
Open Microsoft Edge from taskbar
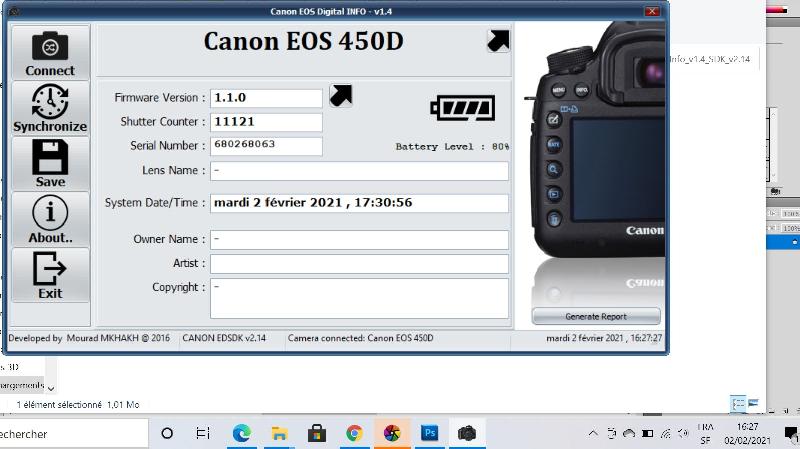click(x=241, y=434)
